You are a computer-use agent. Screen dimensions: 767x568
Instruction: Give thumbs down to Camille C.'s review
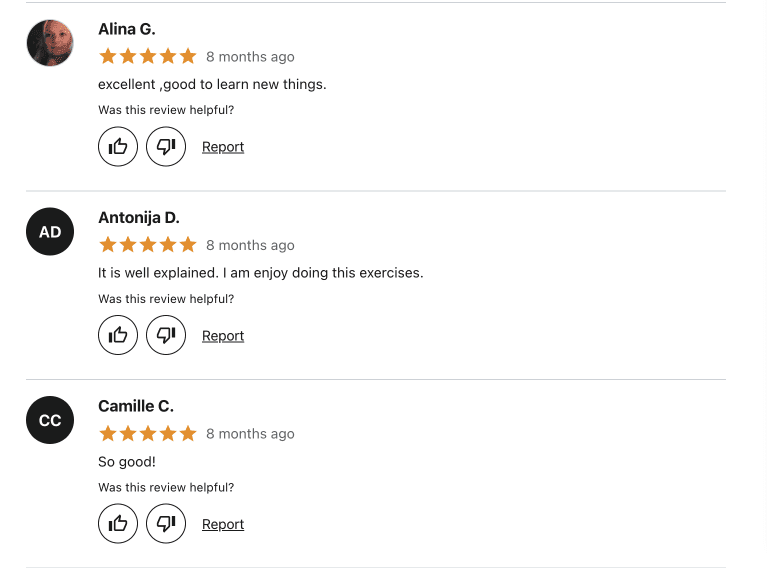click(x=166, y=524)
